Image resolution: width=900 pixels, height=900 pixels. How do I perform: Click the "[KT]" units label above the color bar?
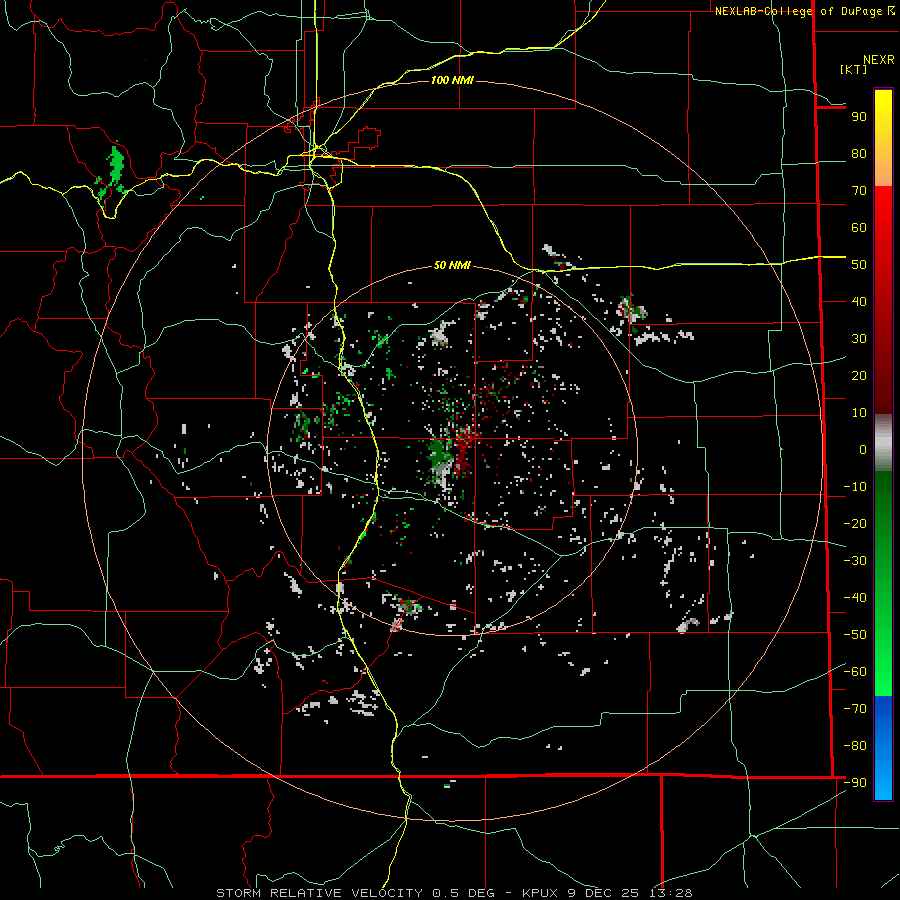[854, 69]
